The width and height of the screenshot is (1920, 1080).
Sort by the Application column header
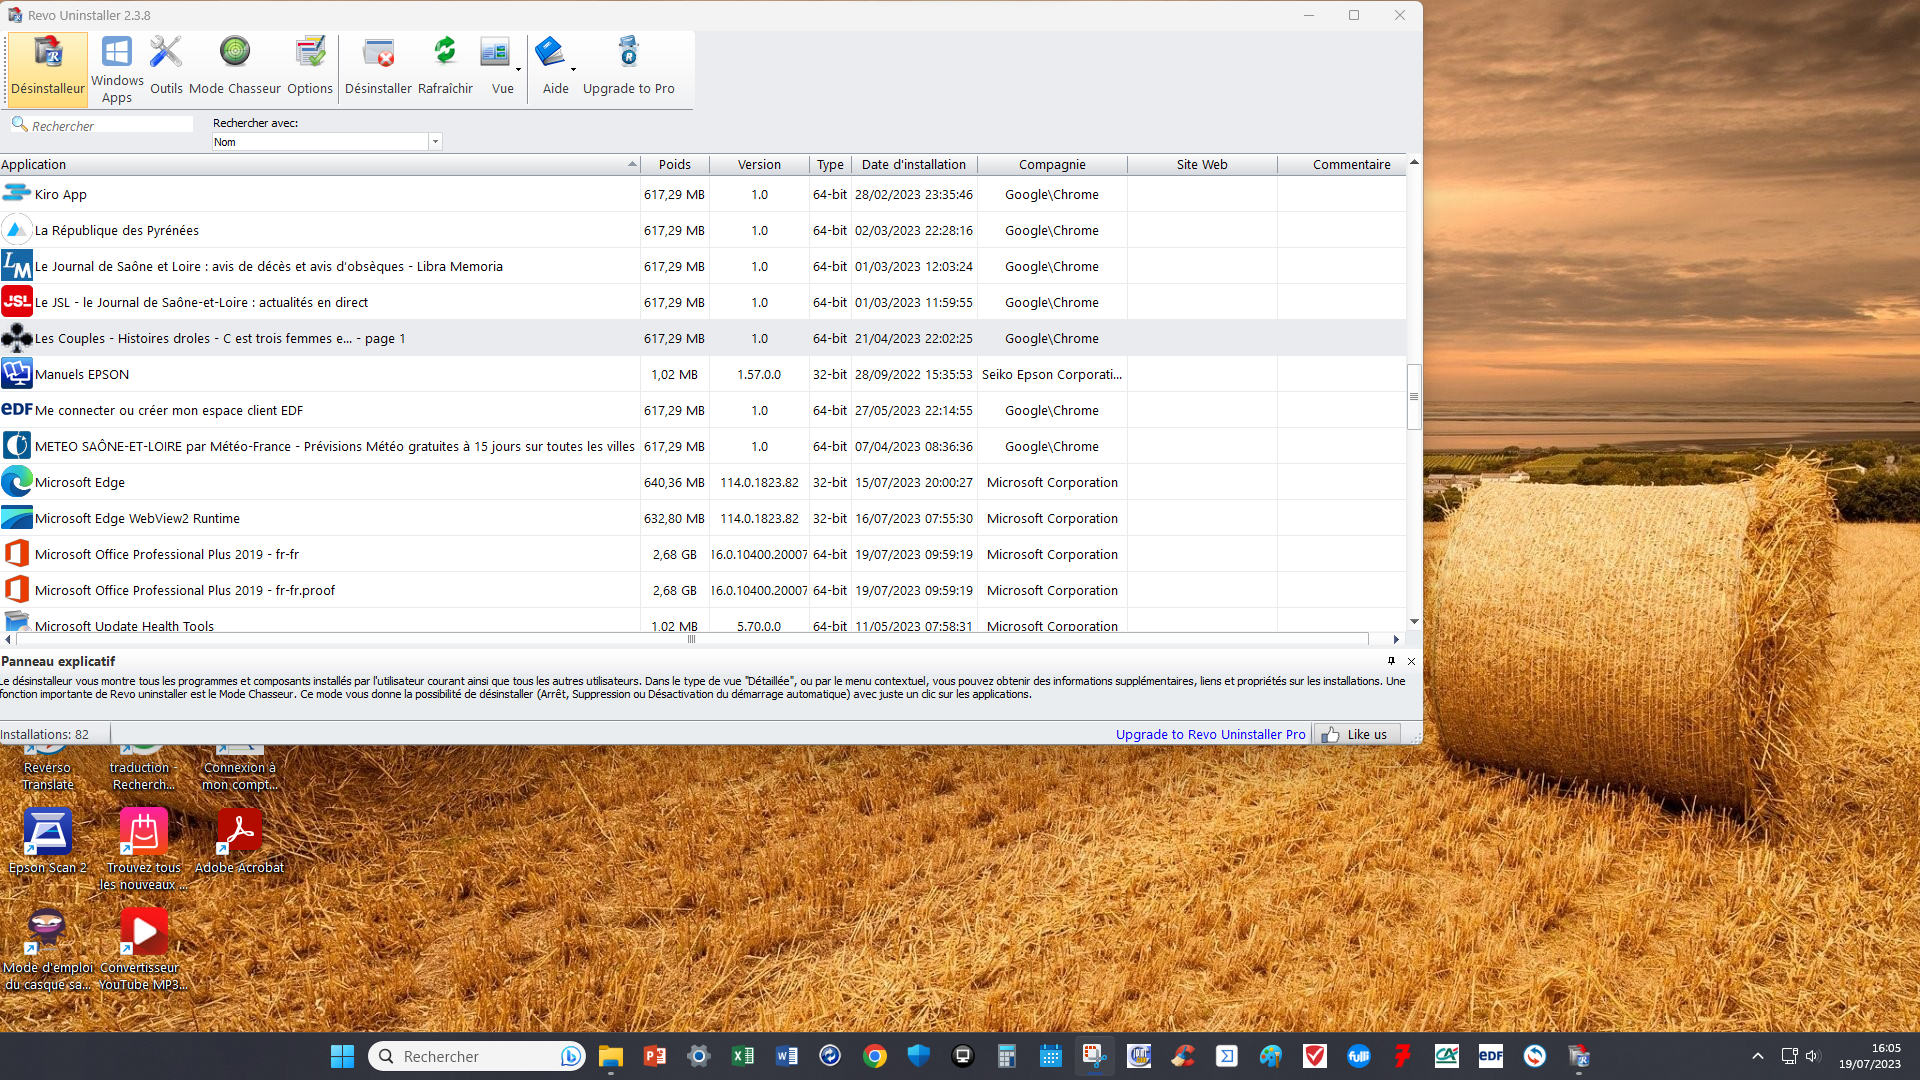(x=320, y=165)
